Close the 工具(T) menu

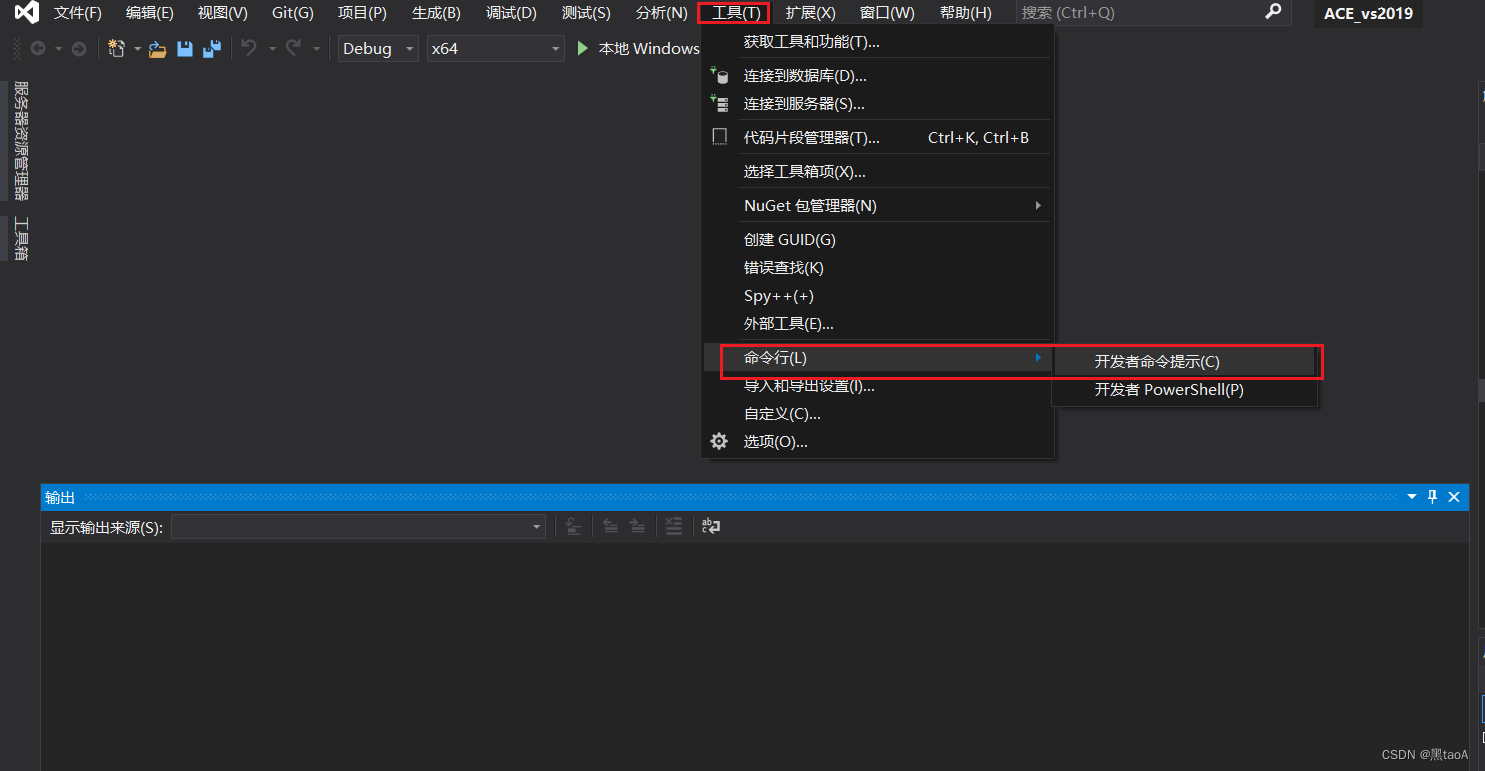(734, 13)
